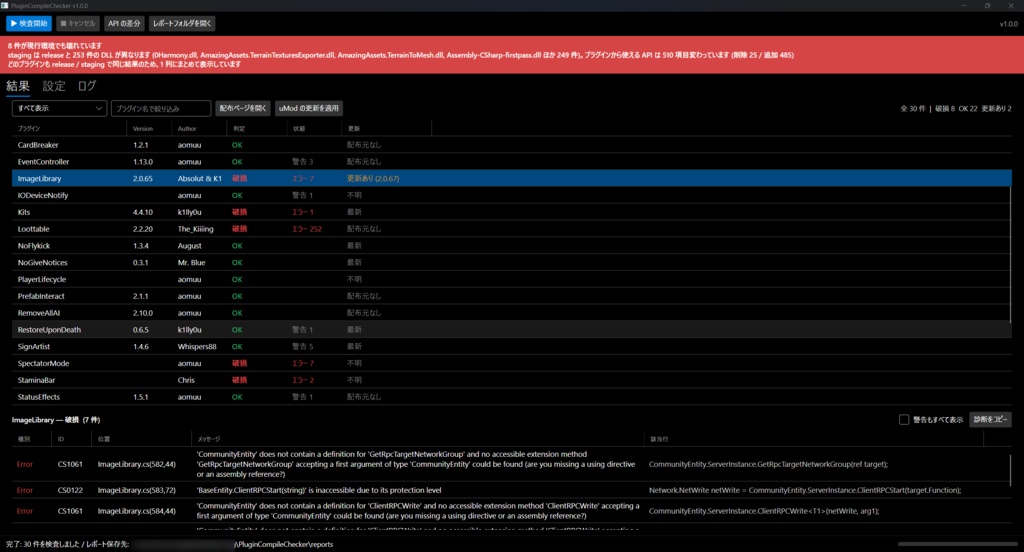
Task: Select the StatusEffects plugin row
Action: pyautogui.click(x=511, y=397)
